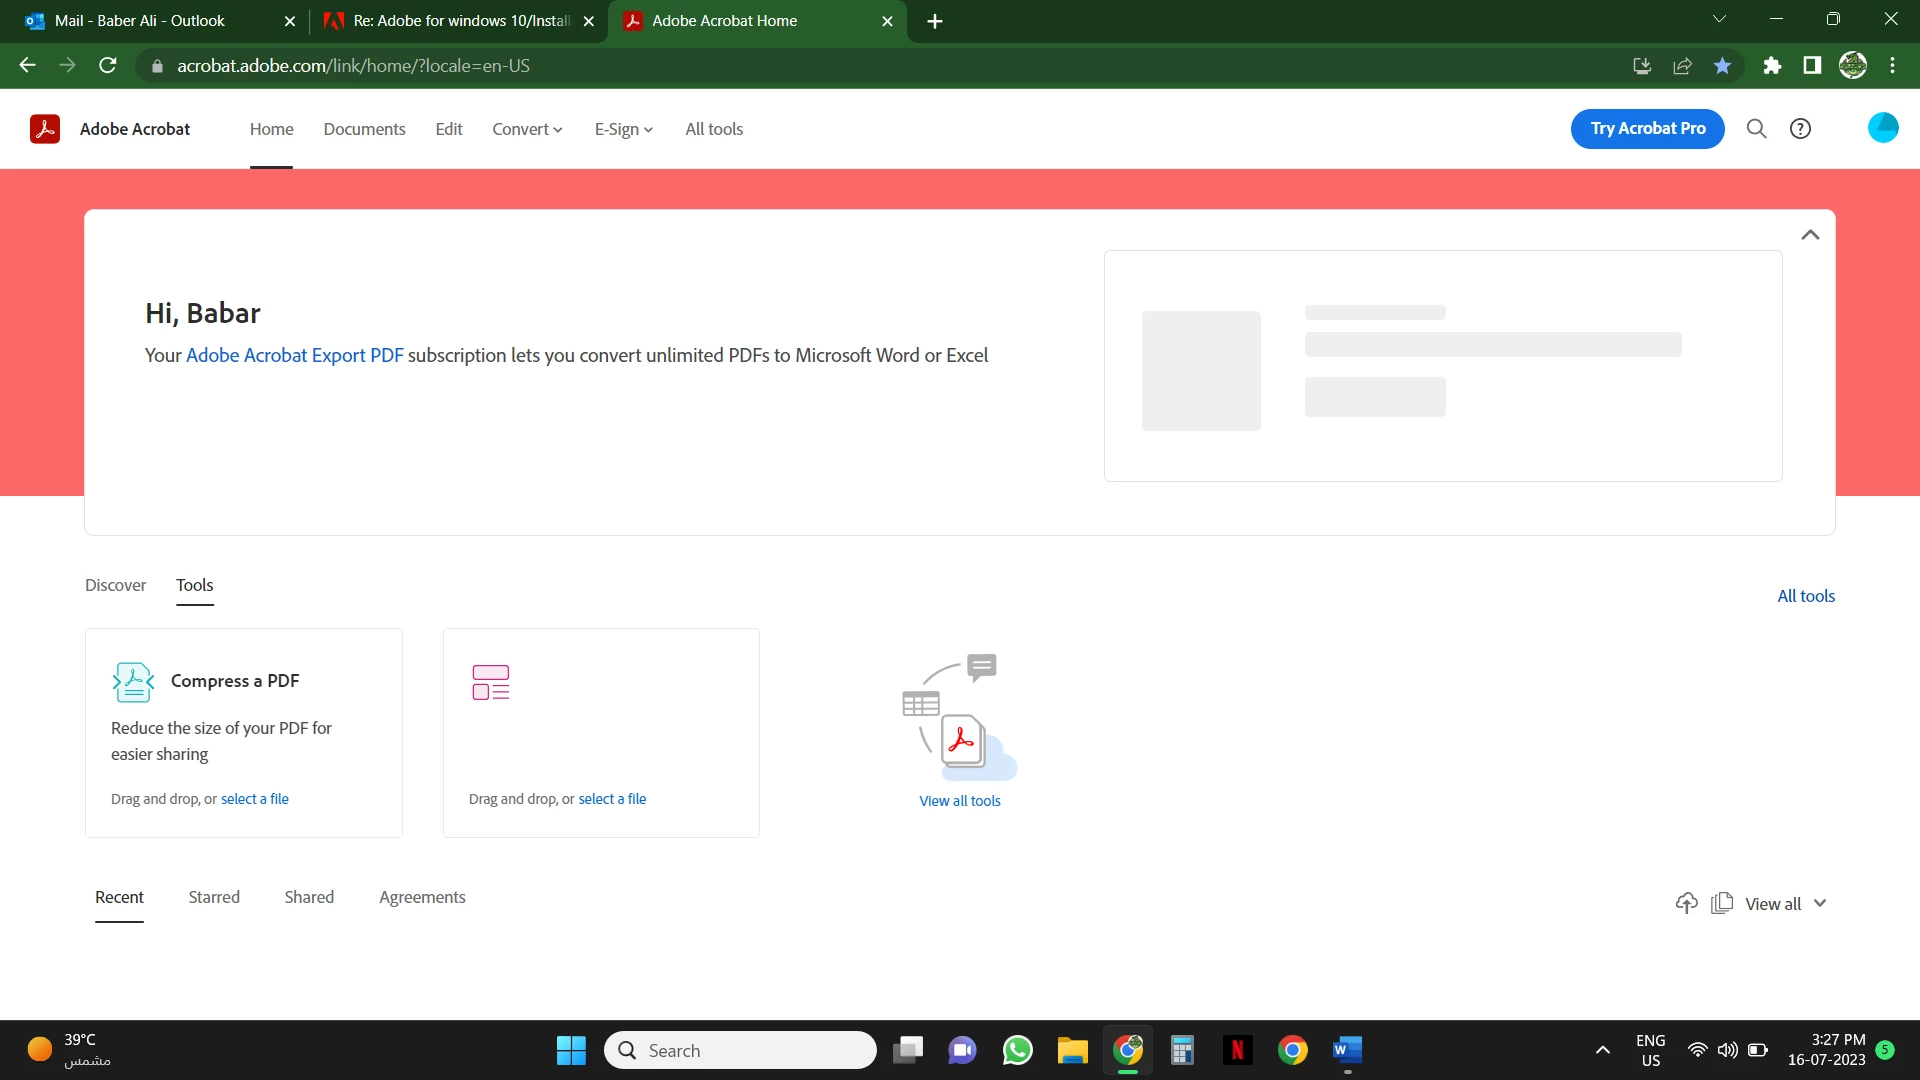Open the search magnifier icon
Image resolution: width=1920 pixels, height=1080 pixels.
1756,129
